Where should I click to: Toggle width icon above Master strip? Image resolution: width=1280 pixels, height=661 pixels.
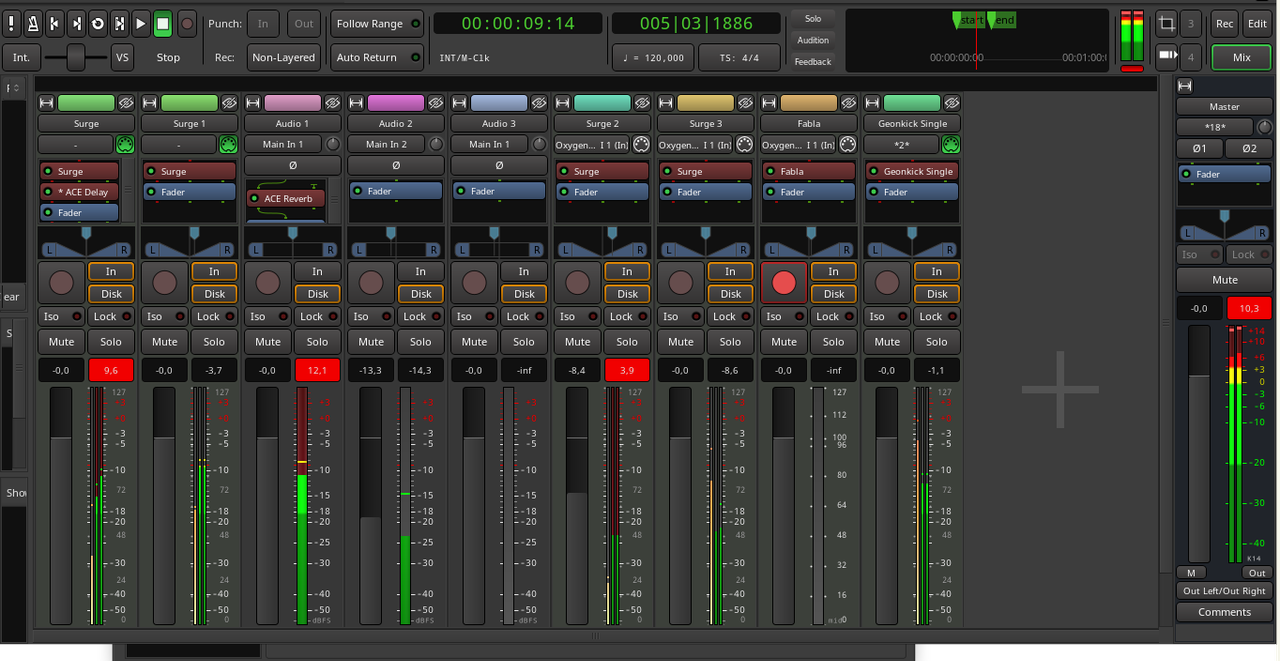click(x=1186, y=86)
